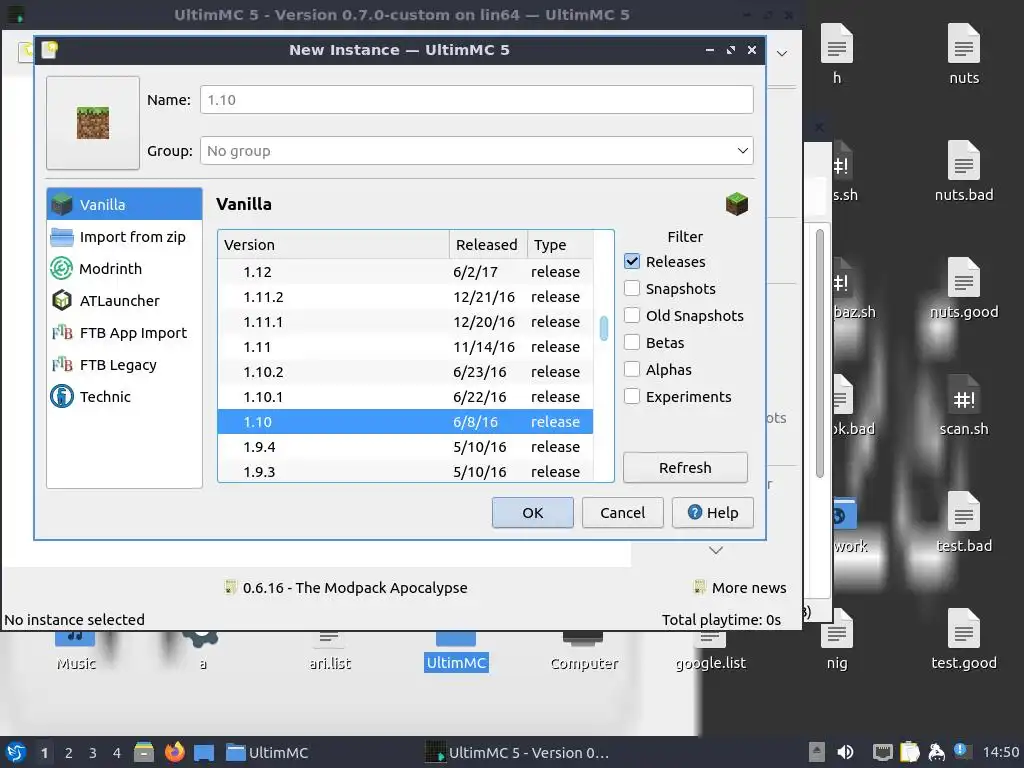Click the main window right scrollbar

click(820, 353)
